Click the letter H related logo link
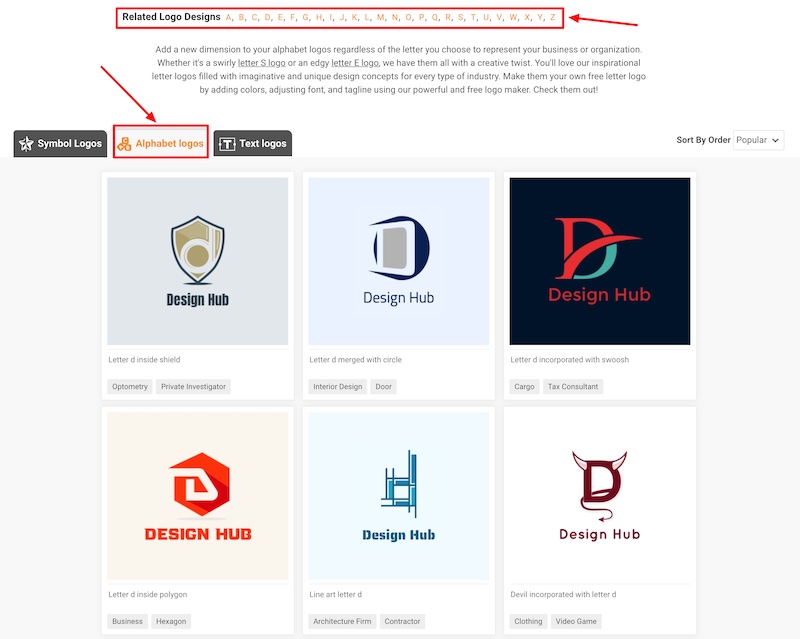 pyautogui.click(x=319, y=17)
